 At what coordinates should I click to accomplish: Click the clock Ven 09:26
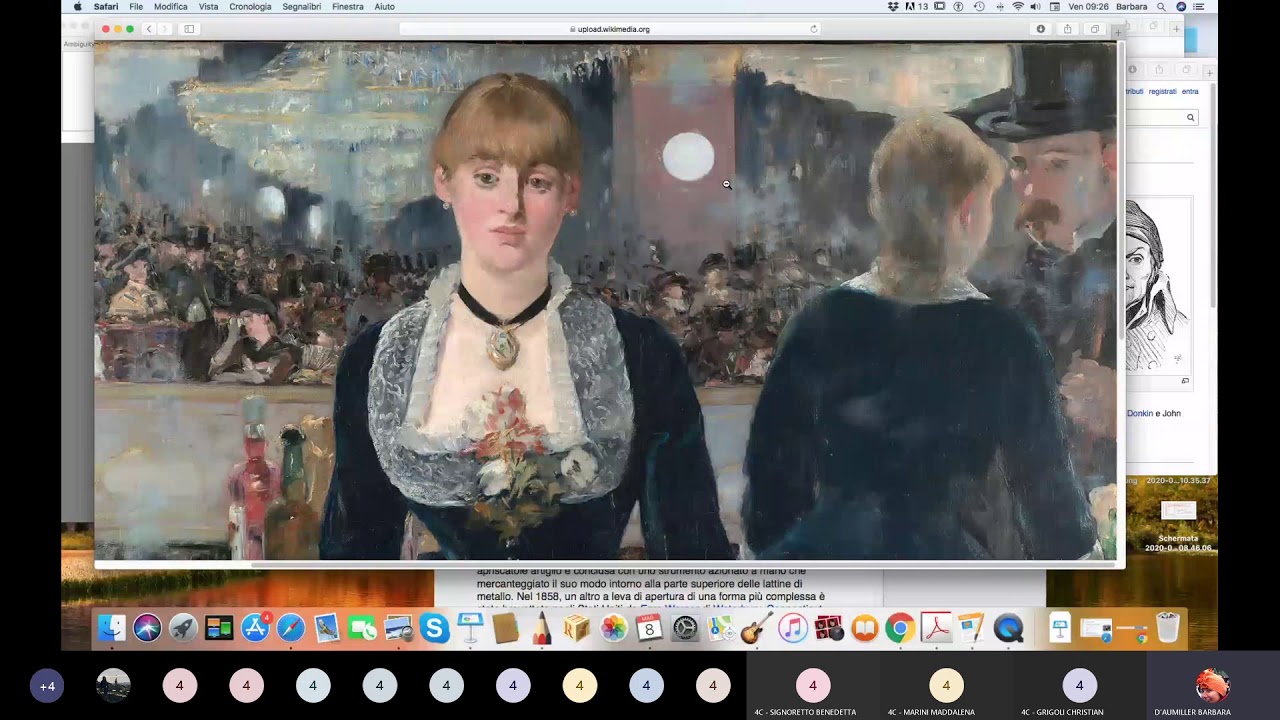(1088, 6)
